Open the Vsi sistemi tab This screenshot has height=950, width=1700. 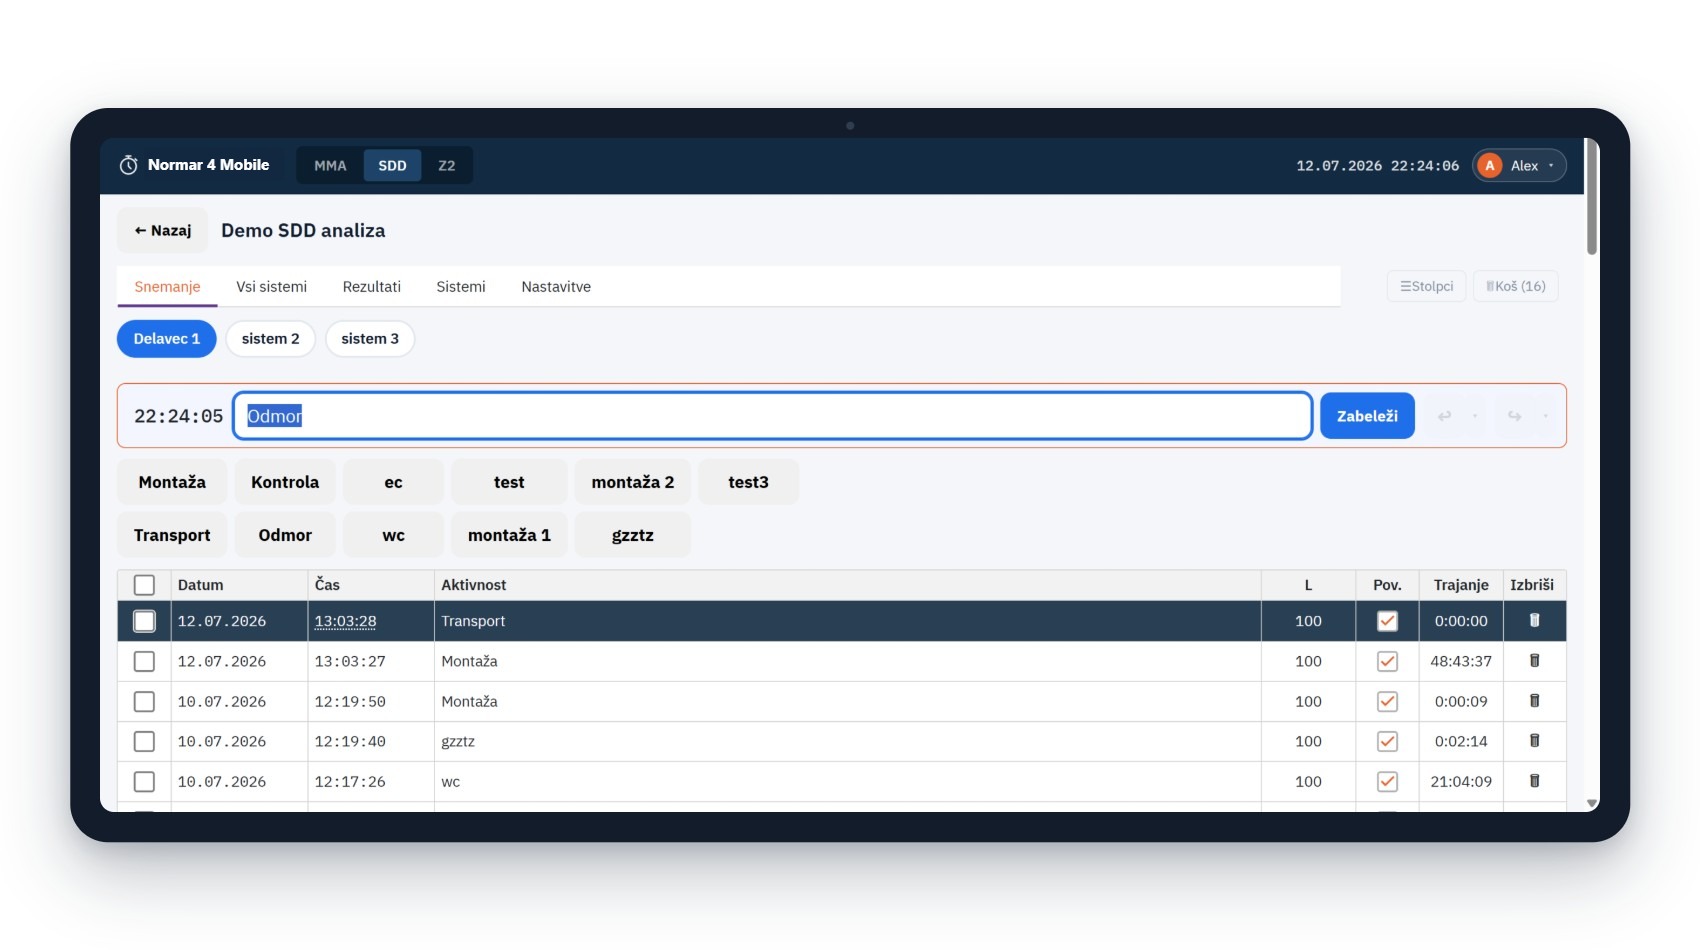point(271,287)
